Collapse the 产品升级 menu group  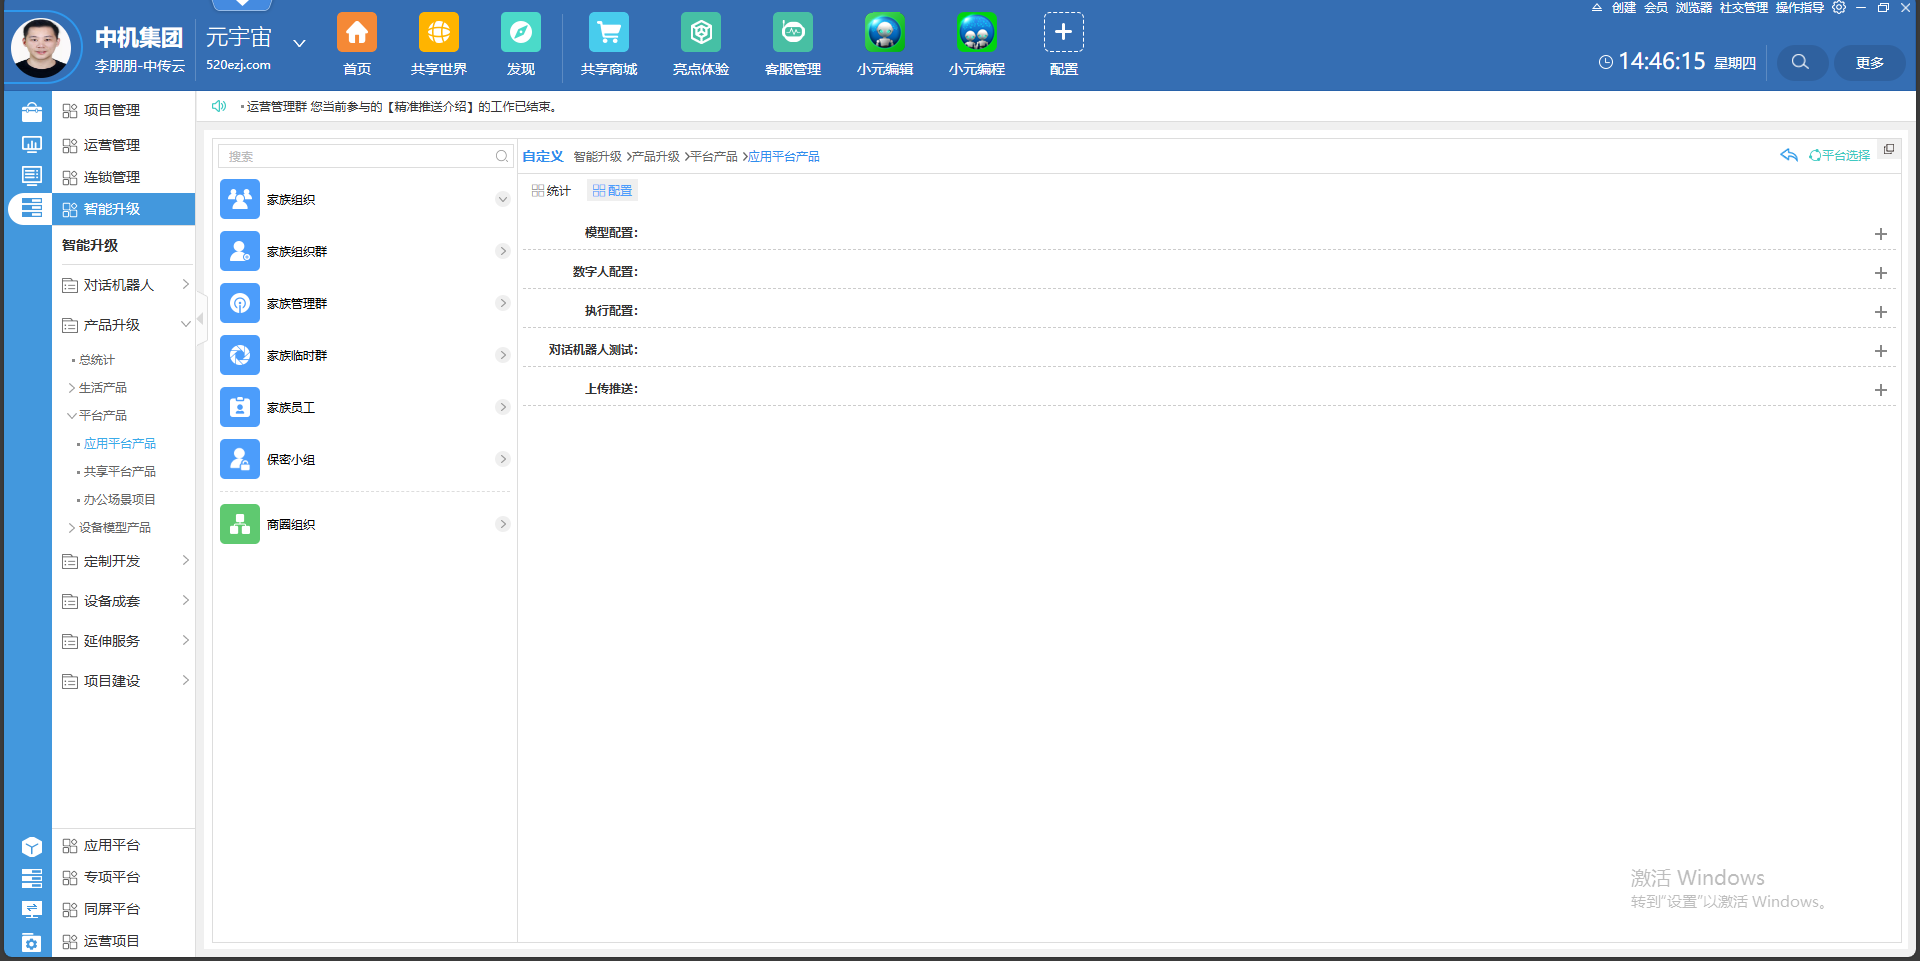coord(185,325)
